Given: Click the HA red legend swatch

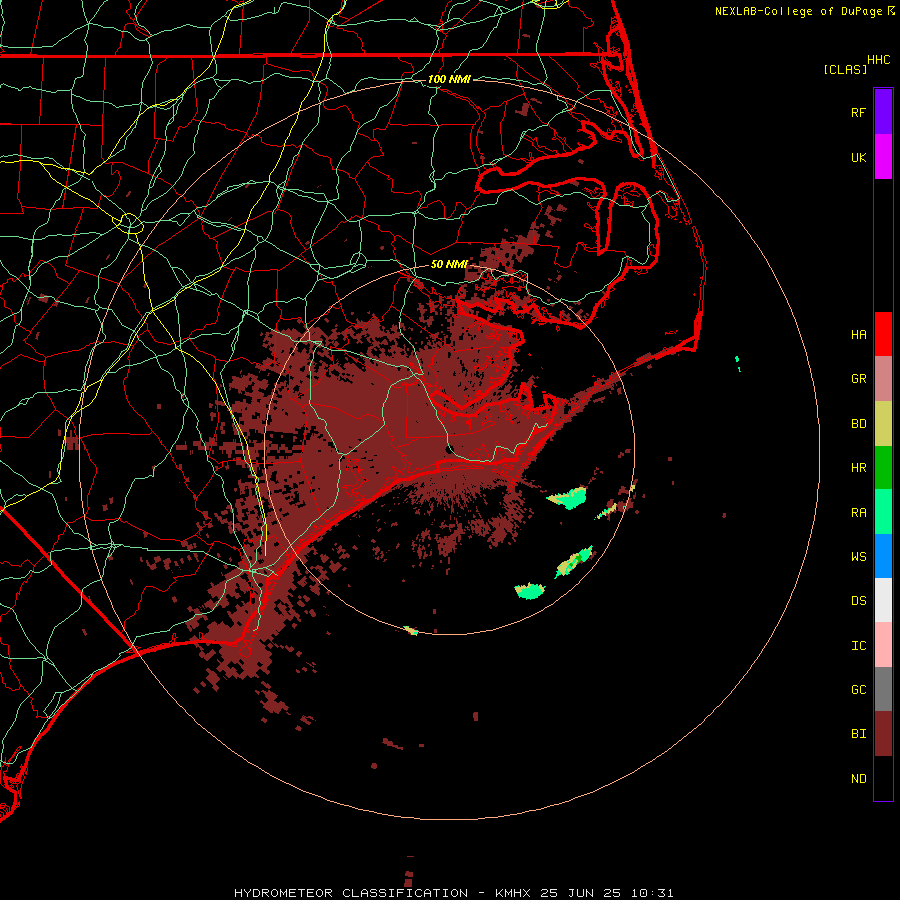Looking at the screenshot, I should [883, 334].
